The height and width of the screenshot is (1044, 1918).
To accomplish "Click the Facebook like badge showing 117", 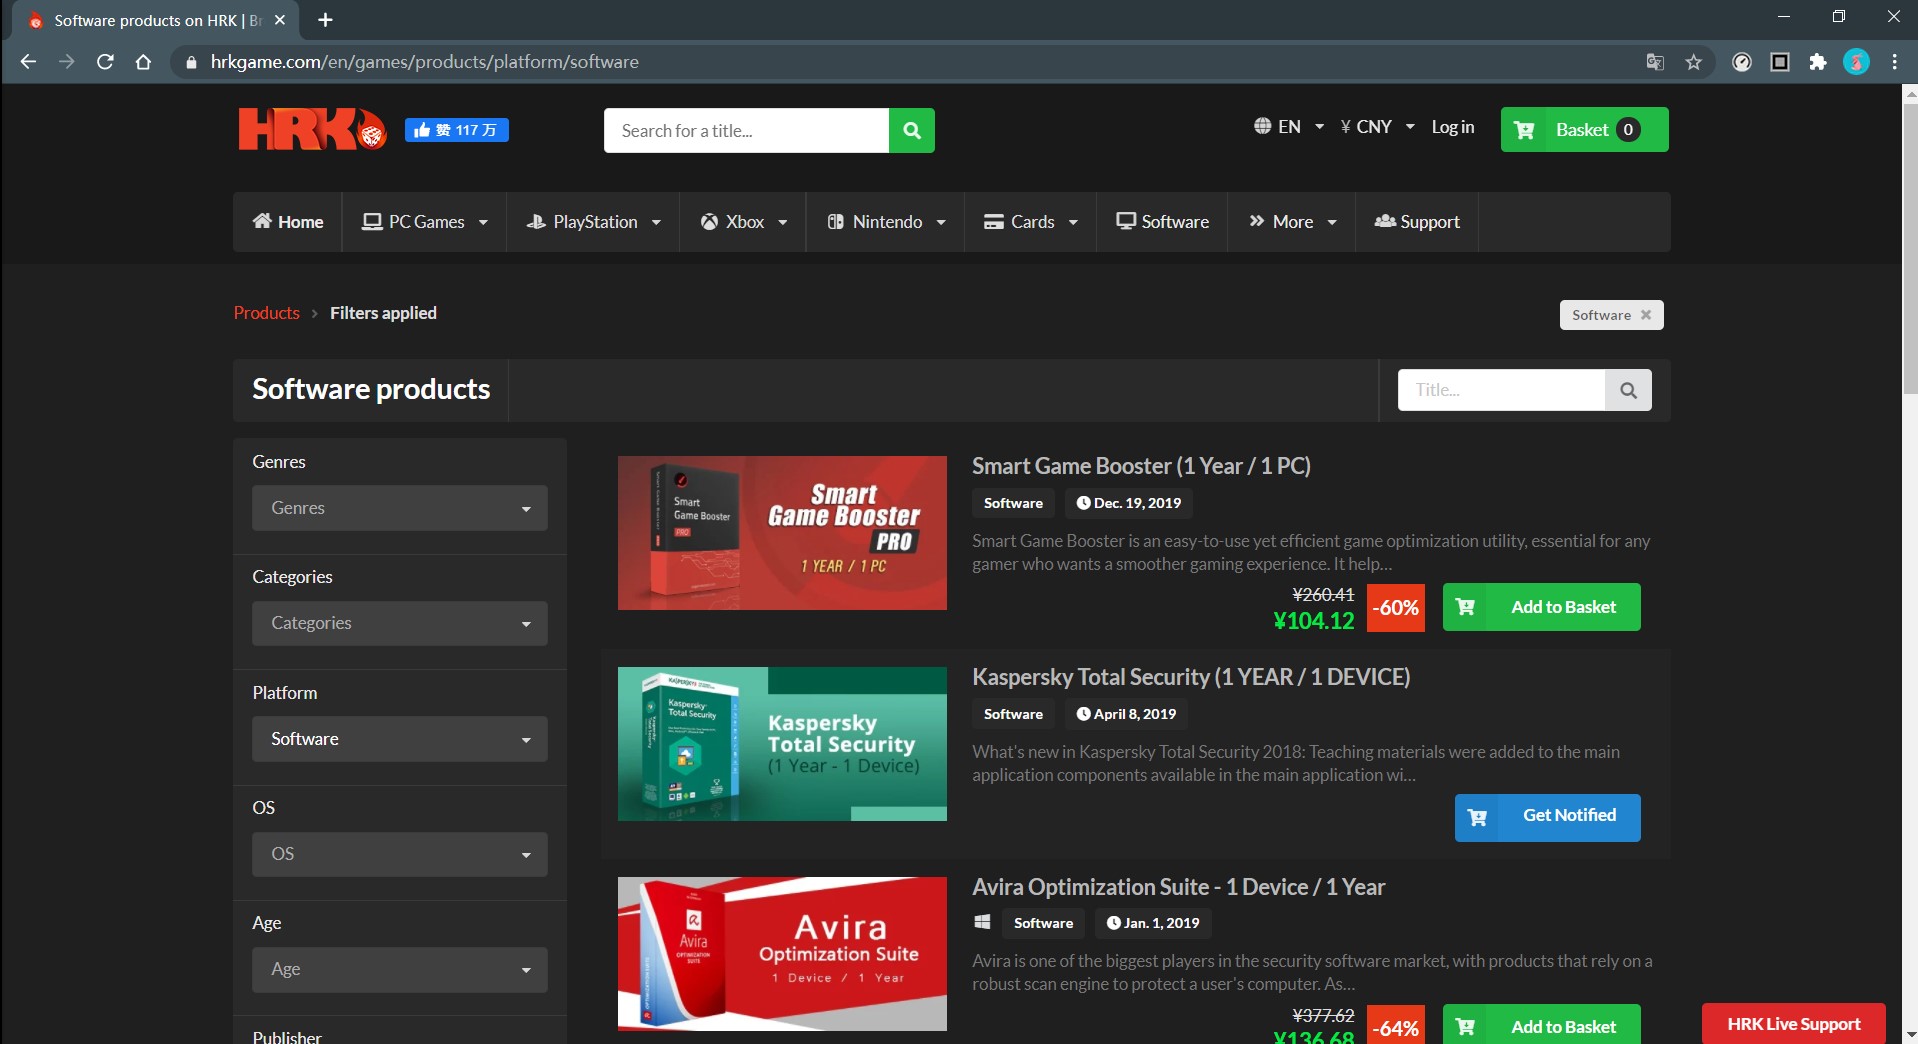I will pos(456,130).
